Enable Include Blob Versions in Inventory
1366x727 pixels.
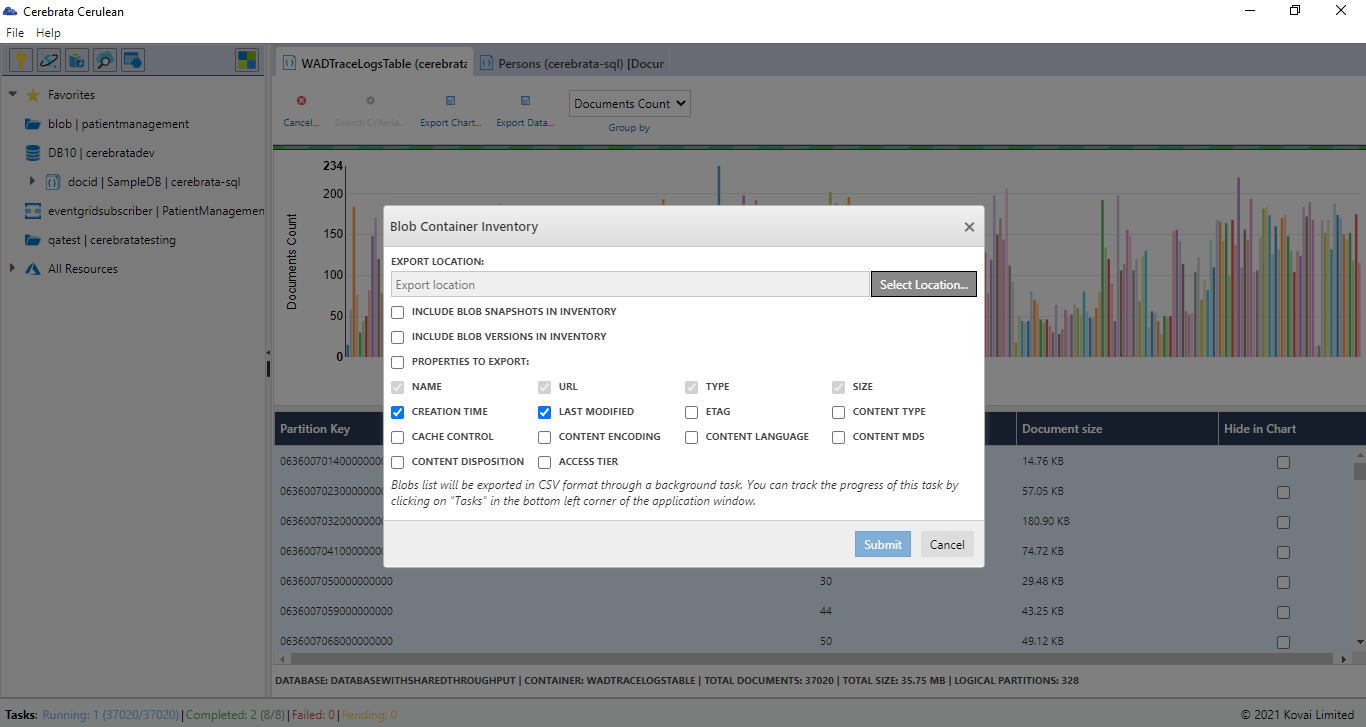(x=398, y=337)
